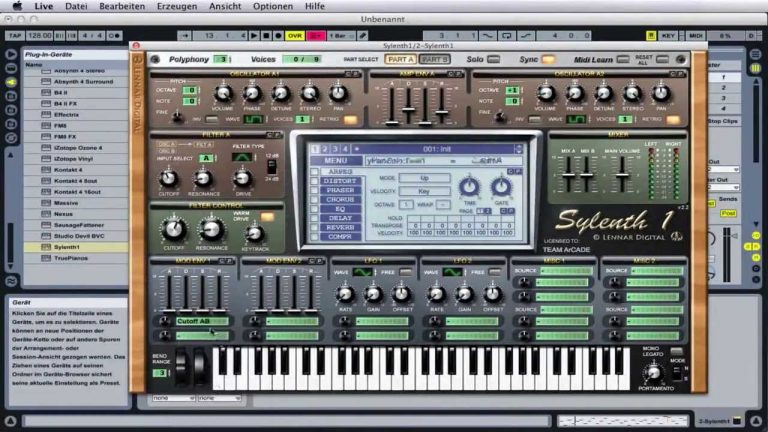Viewport: 768px width, 432px height.
Task: Toggle the LFO 1 Free switch
Action: (x=406, y=272)
